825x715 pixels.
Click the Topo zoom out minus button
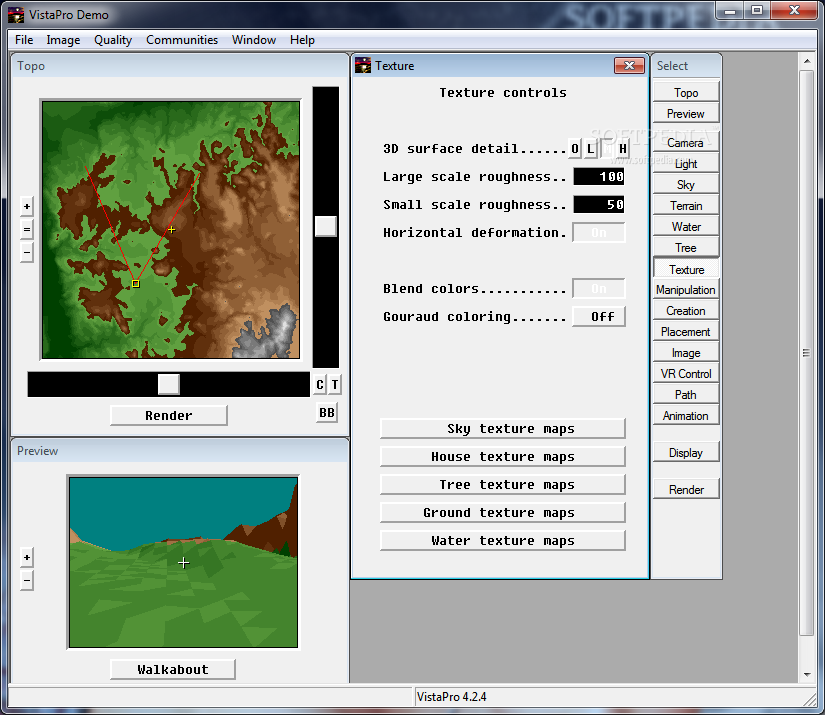pos(27,253)
